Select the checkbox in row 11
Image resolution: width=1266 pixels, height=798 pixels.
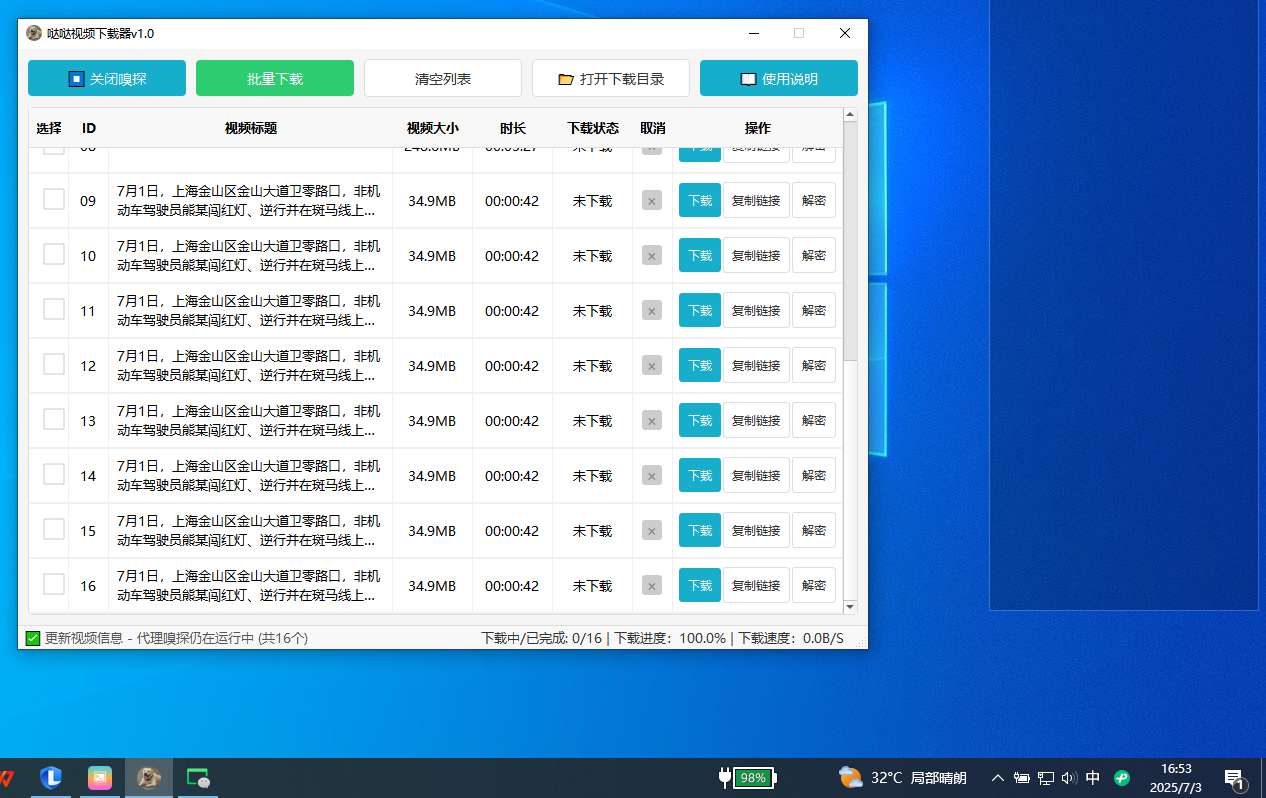pyautogui.click(x=54, y=309)
